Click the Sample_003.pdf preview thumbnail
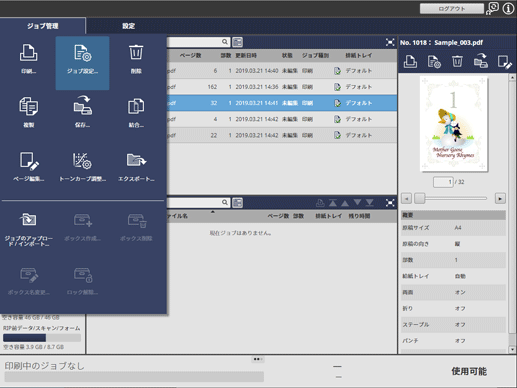 [454, 124]
